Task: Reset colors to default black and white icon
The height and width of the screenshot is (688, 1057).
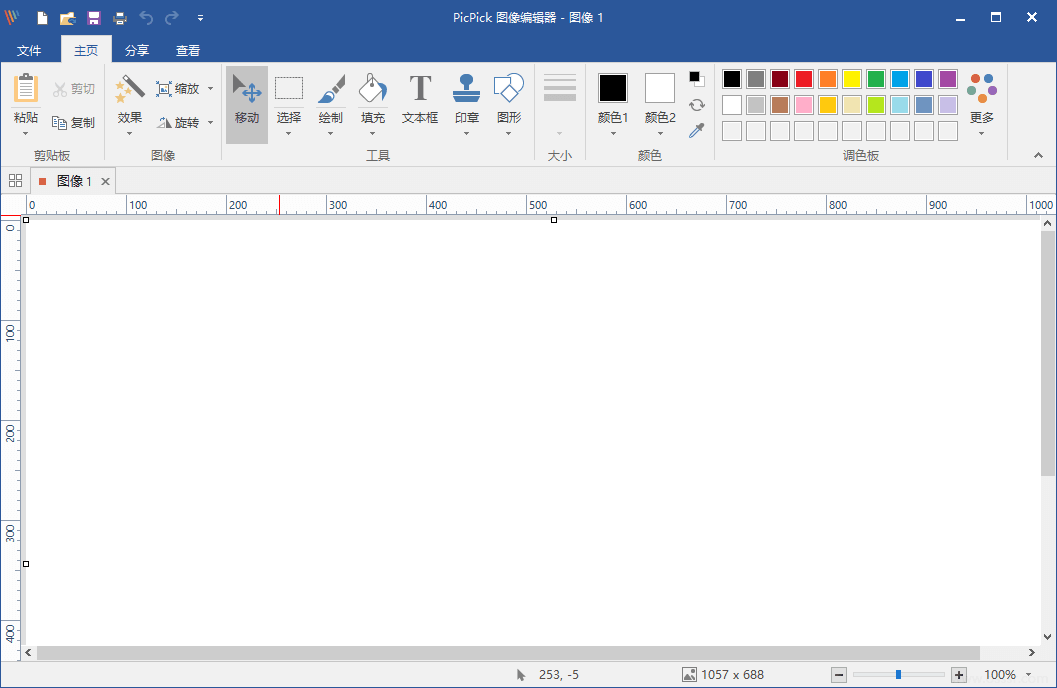Action: click(696, 79)
